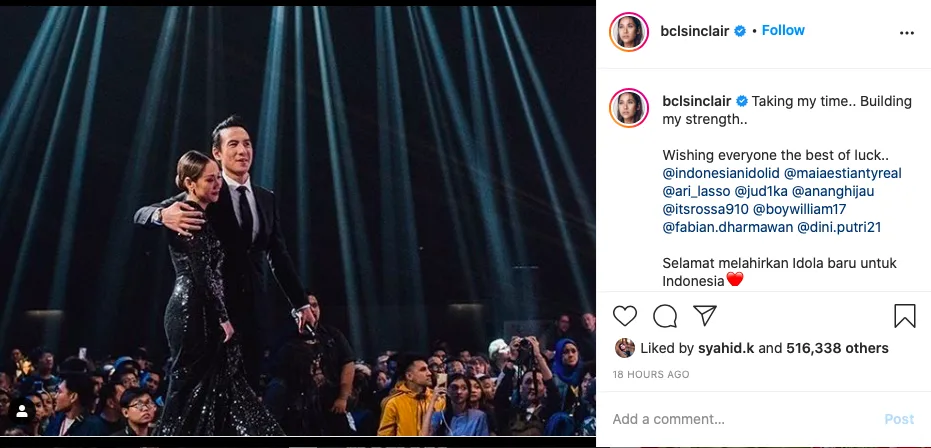Click the 'Add a comment' field
The height and width of the screenshot is (448, 931).
(x=740, y=419)
